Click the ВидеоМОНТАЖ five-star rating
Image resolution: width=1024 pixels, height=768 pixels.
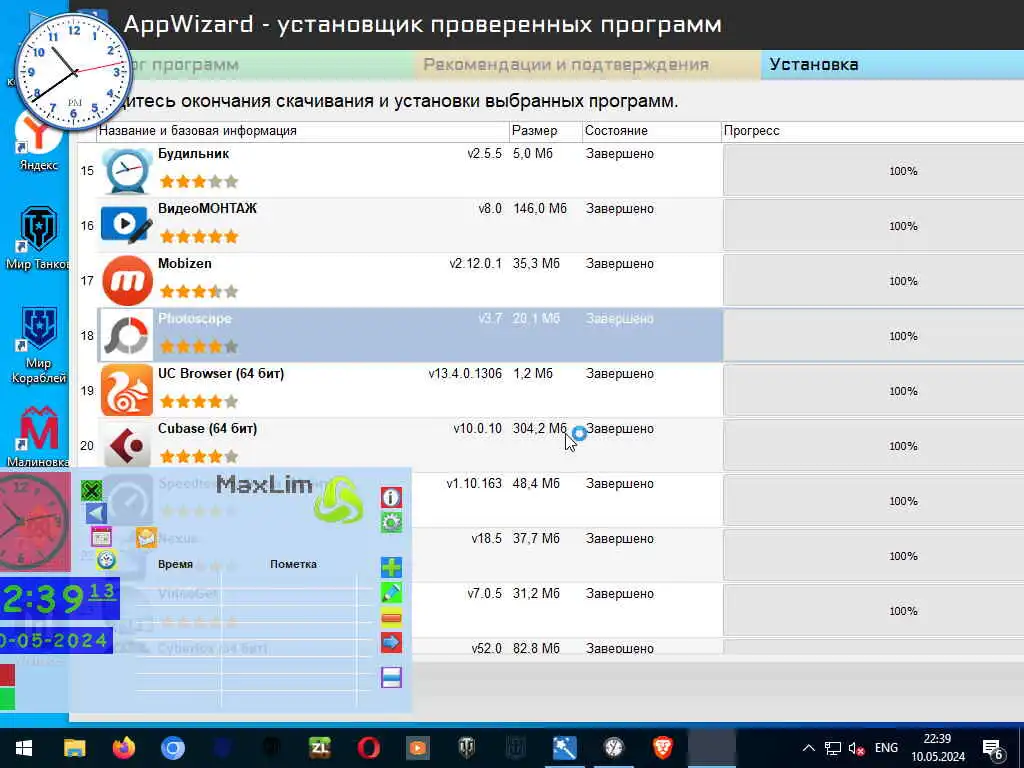(x=199, y=236)
